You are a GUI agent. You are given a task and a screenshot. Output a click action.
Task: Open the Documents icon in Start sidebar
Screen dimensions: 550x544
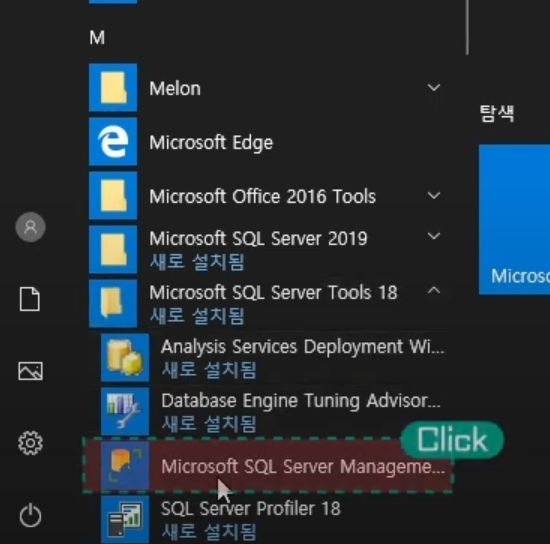[x=30, y=299]
